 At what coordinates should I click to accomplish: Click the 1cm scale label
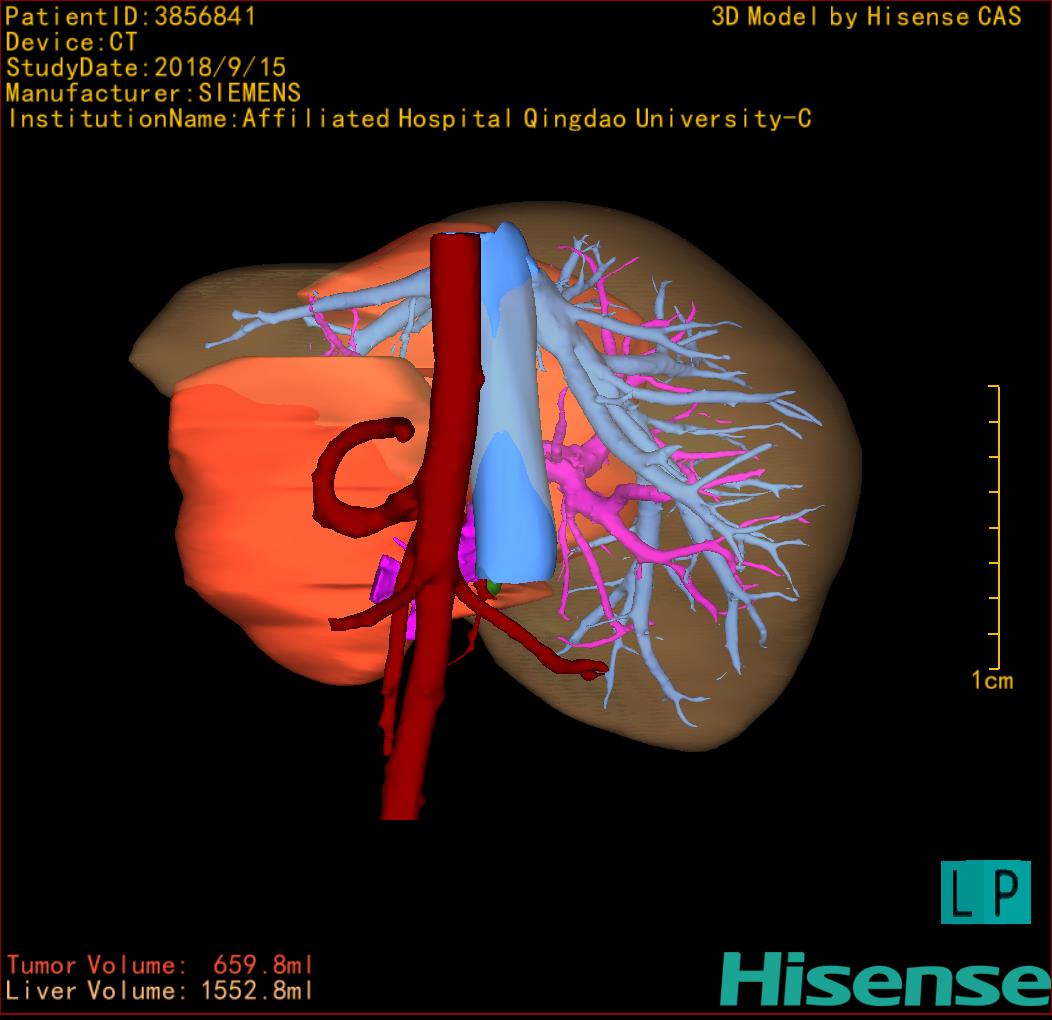992,681
